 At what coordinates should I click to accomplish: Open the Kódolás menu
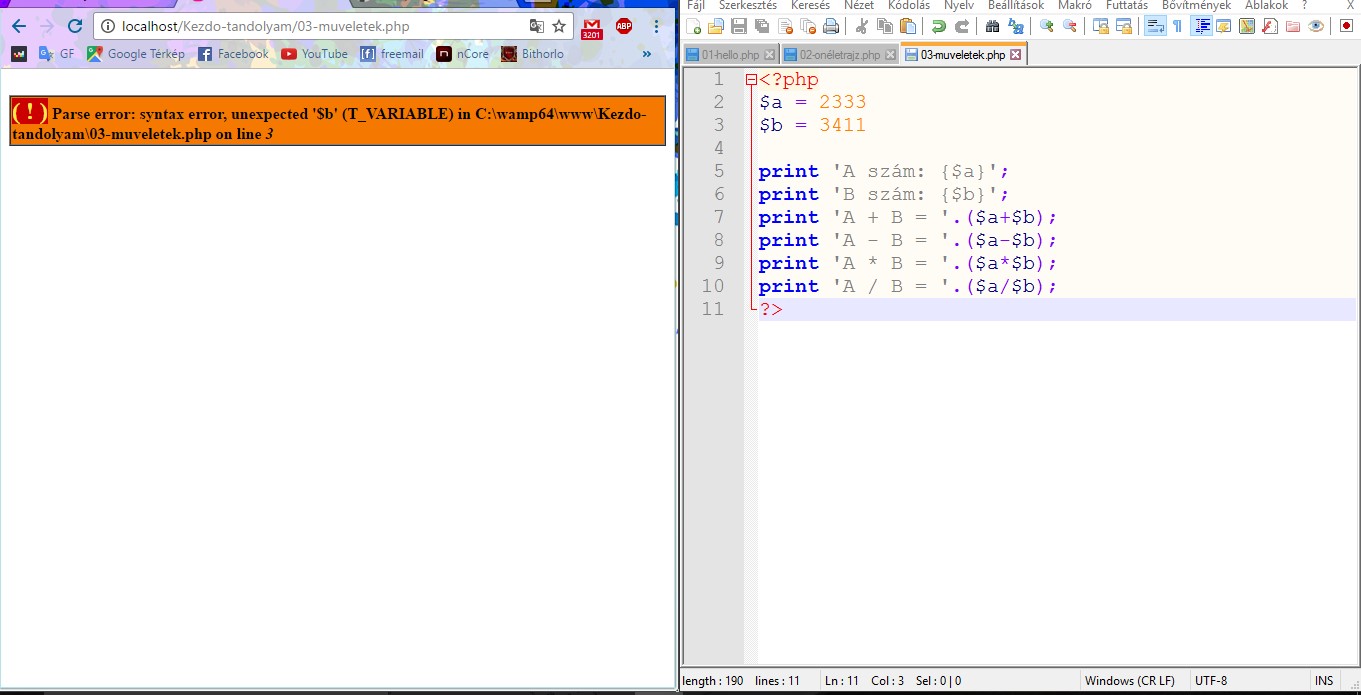click(x=908, y=6)
